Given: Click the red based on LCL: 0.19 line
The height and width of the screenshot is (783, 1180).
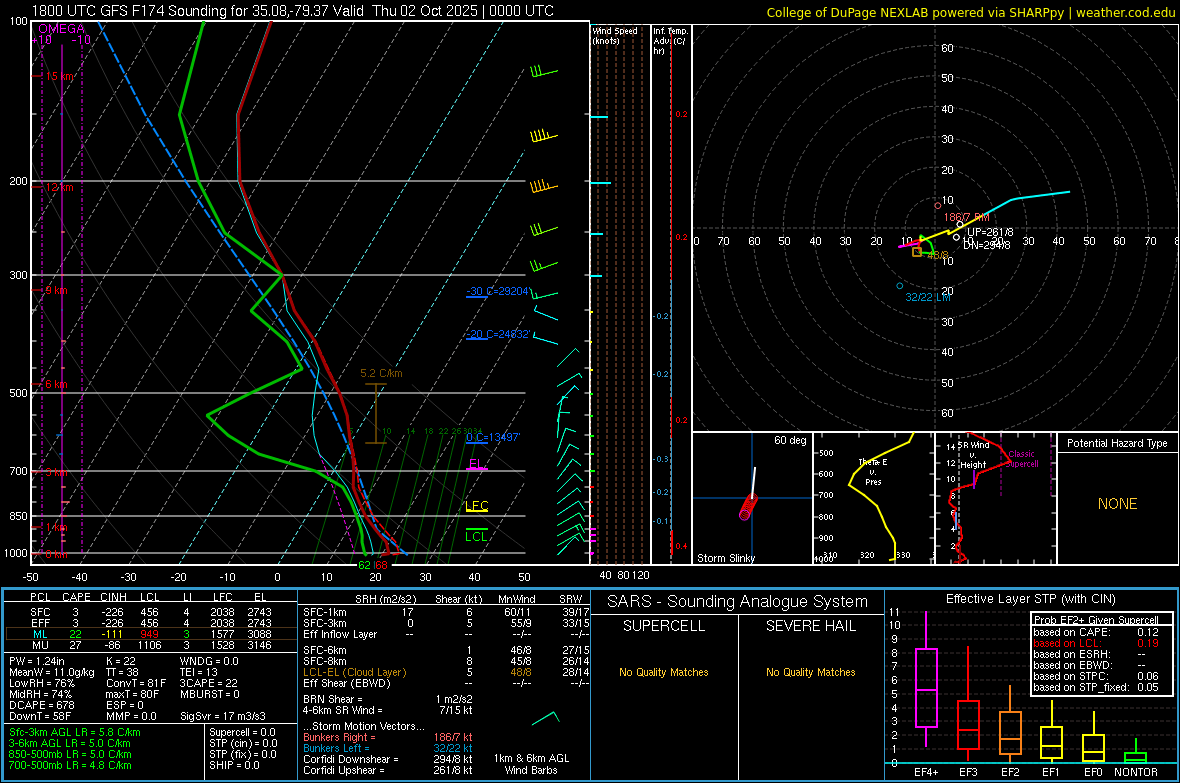Looking at the screenshot, I should click(x=1096, y=643).
